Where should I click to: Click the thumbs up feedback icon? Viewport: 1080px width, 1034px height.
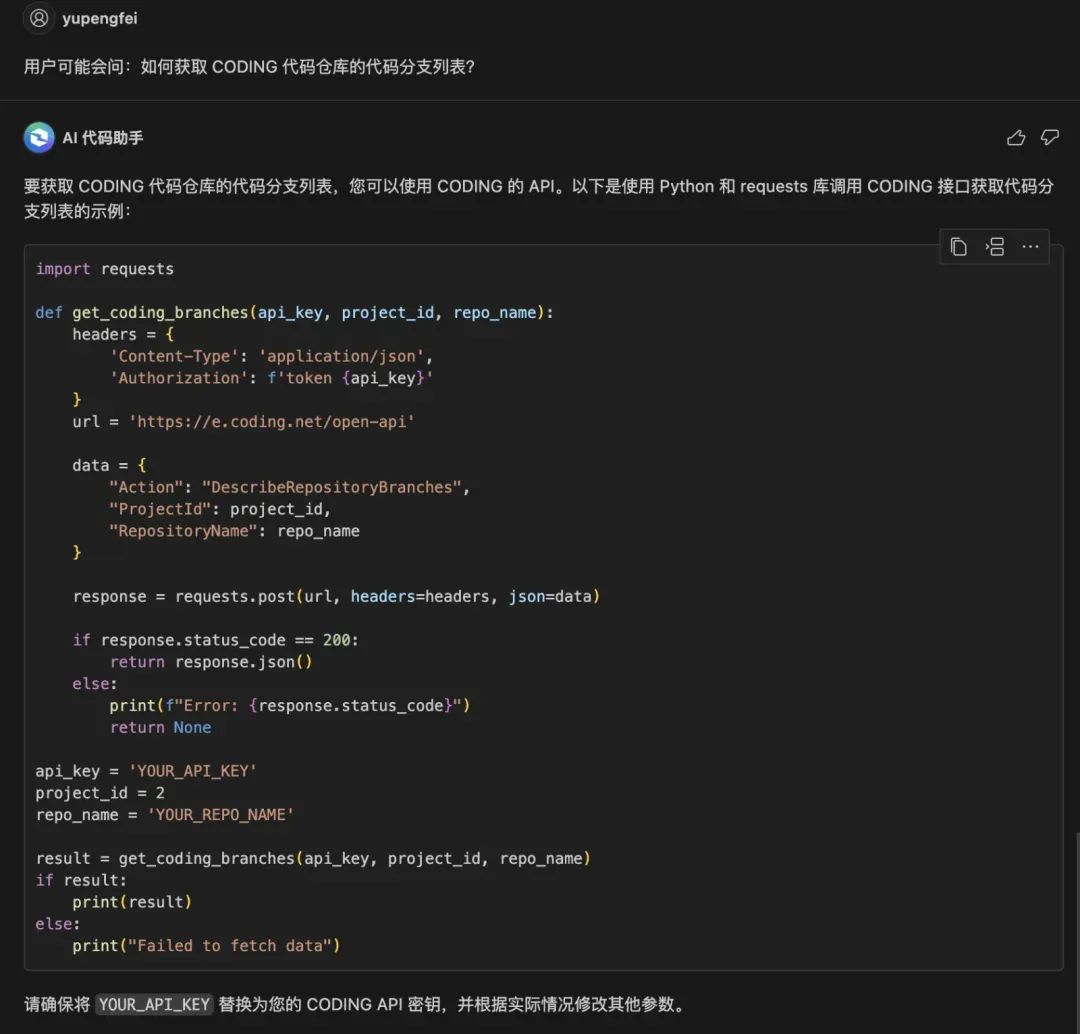[1016, 138]
